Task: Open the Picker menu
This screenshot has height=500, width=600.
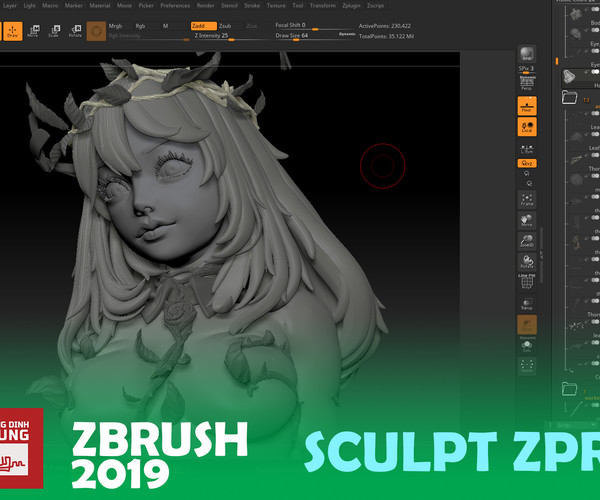Action: (146, 6)
